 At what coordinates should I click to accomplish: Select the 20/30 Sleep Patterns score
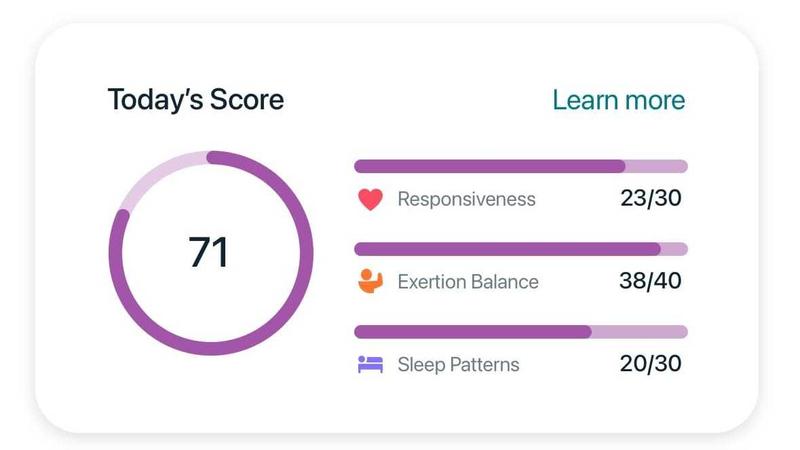pos(650,364)
